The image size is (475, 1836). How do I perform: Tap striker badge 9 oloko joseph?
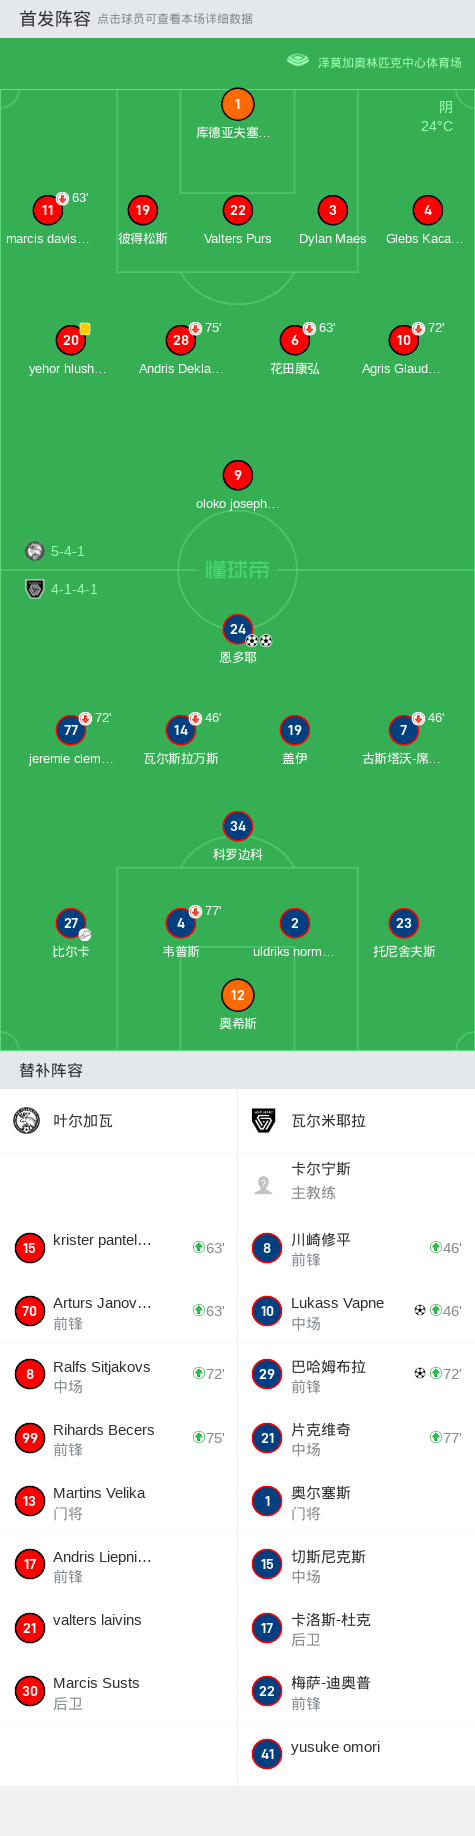tap(237, 475)
